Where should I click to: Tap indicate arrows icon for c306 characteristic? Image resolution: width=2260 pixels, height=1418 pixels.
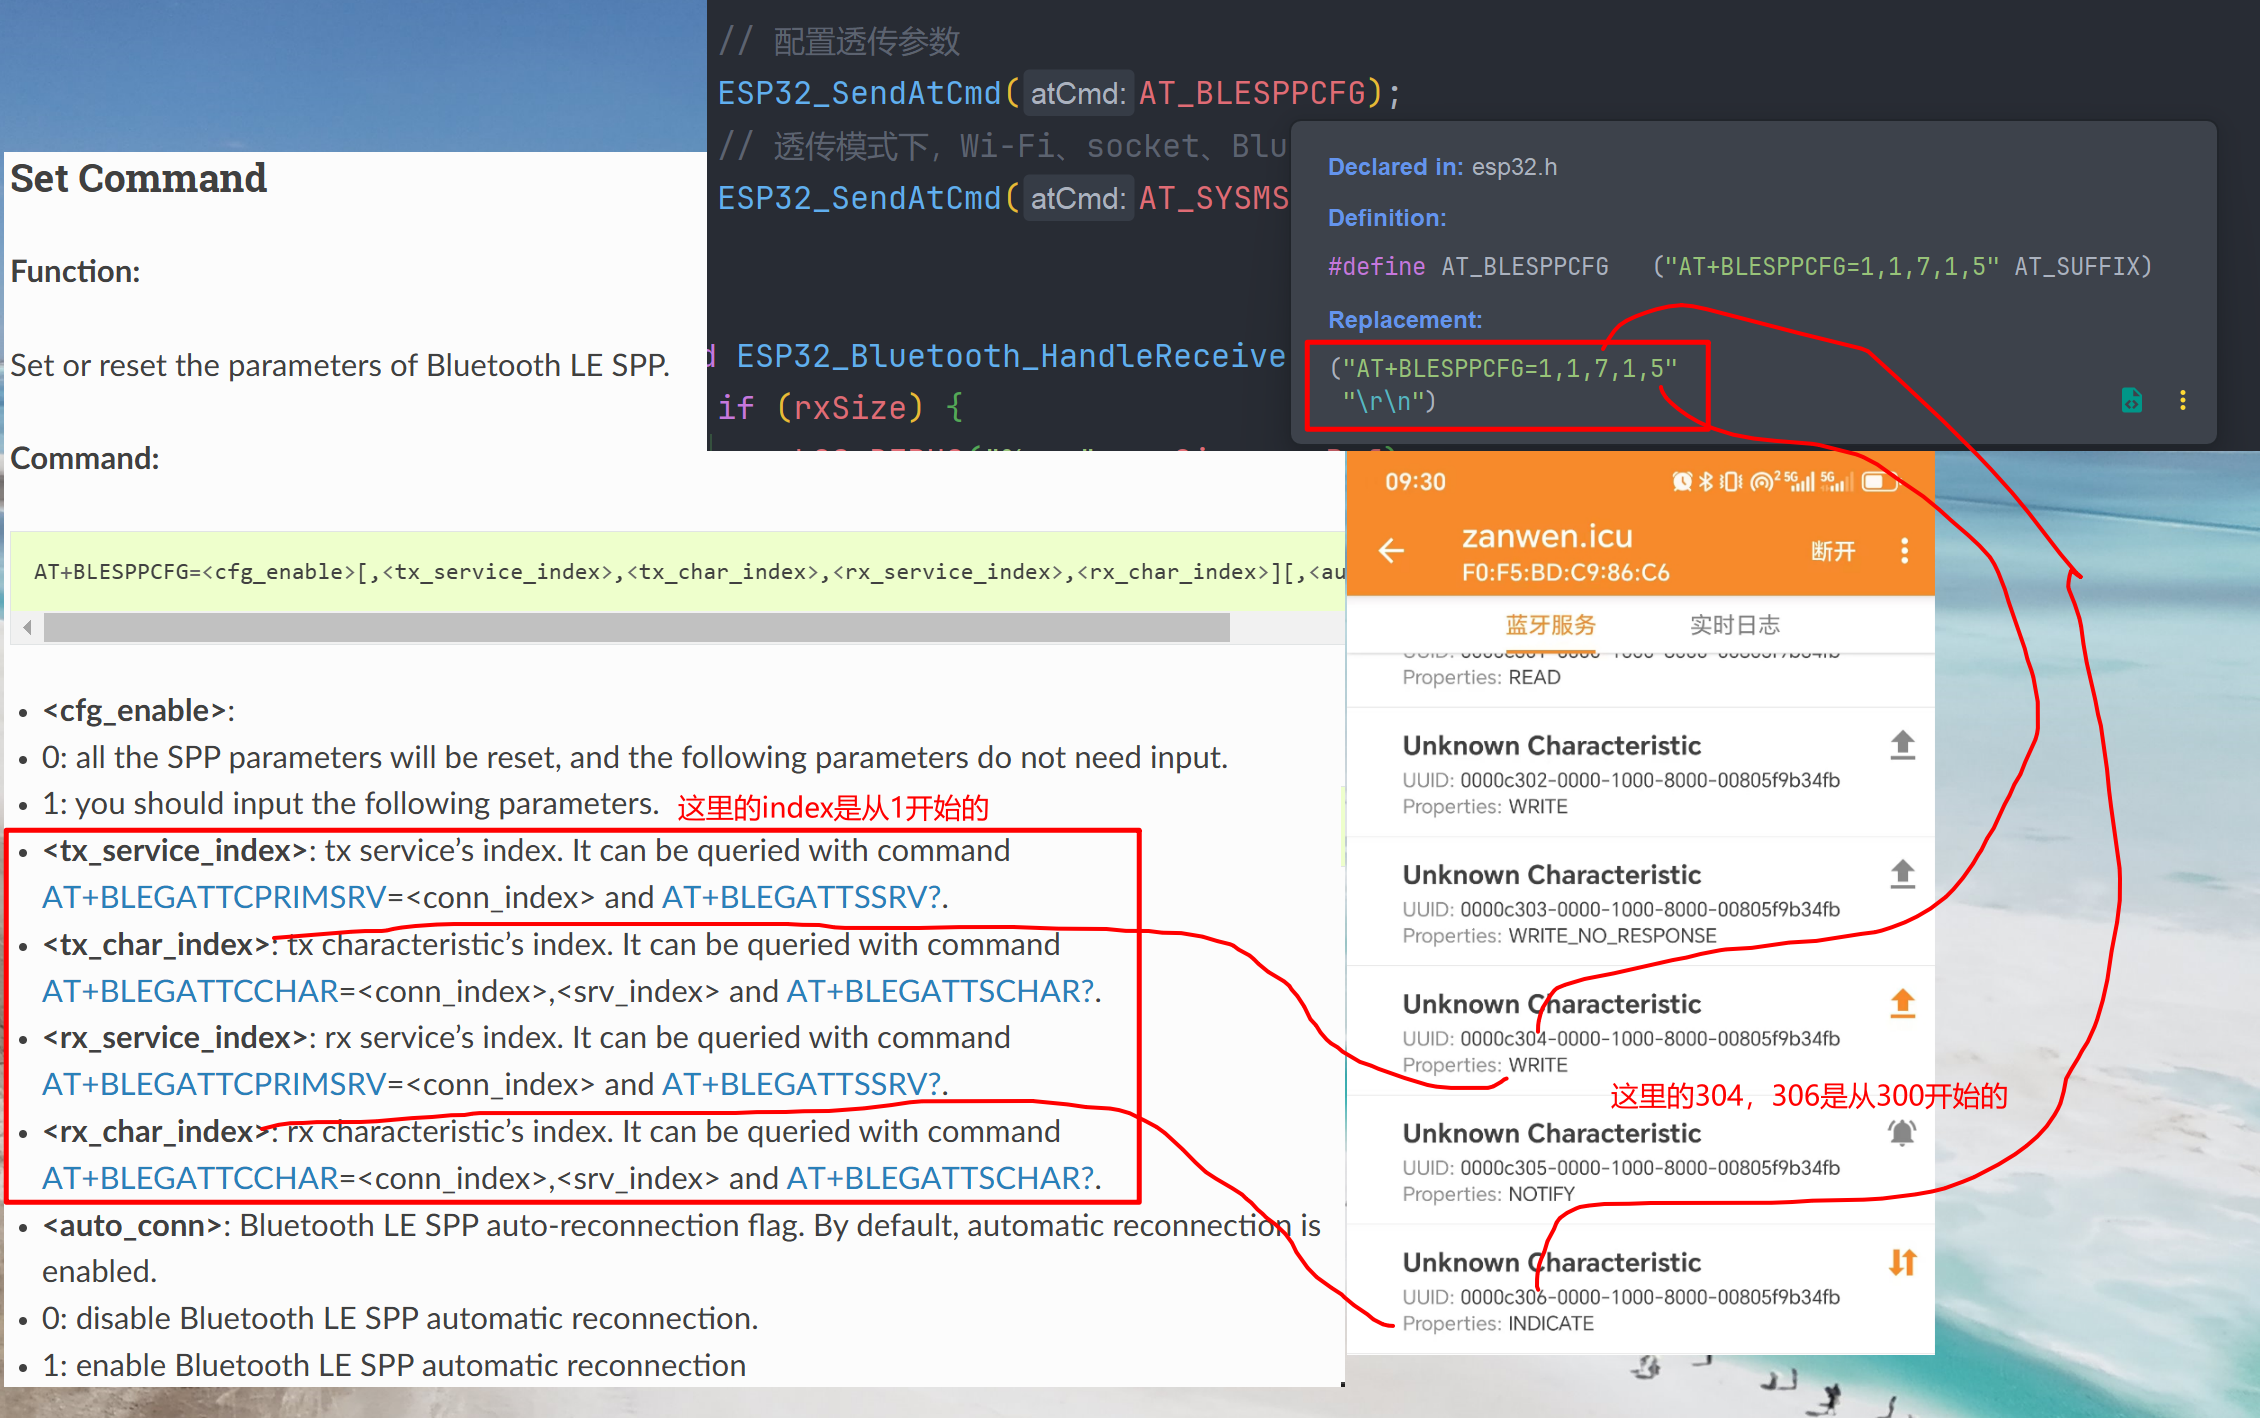pos(1902,1262)
